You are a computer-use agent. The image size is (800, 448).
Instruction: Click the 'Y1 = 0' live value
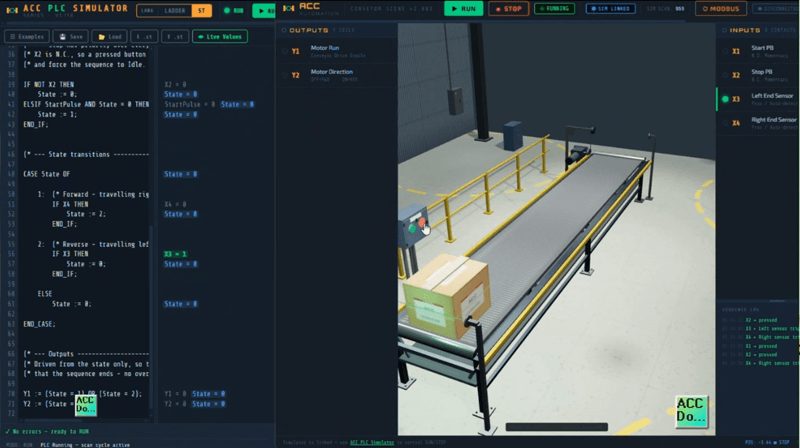[x=175, y=393]
